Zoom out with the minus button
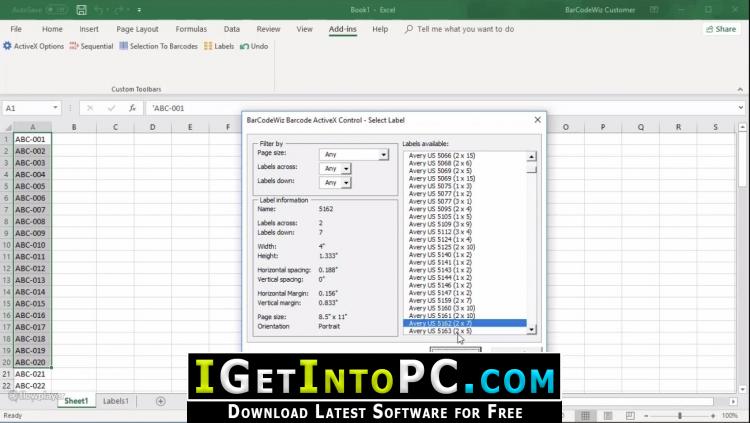 pos(646,416)
